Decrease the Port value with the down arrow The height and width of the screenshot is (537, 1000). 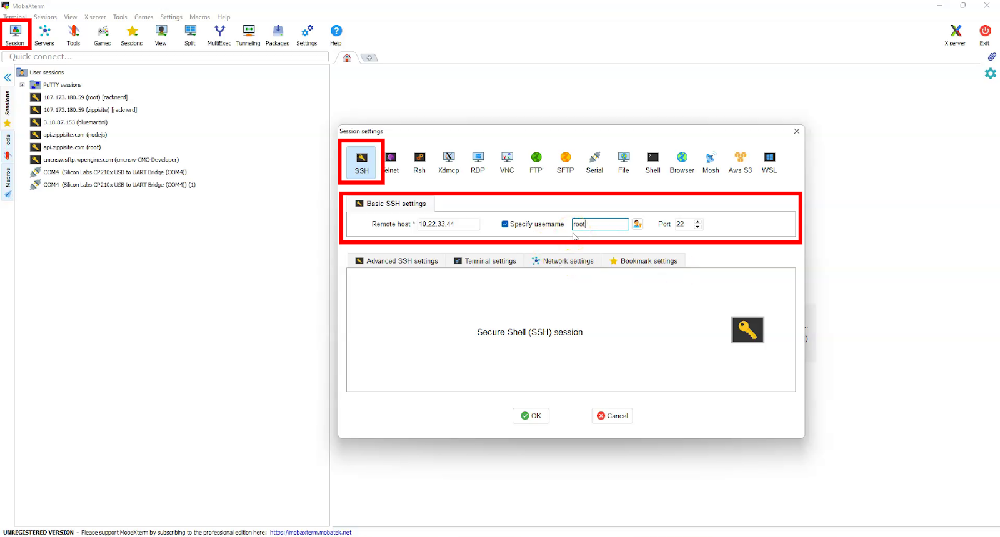click(x=698, y=226)
